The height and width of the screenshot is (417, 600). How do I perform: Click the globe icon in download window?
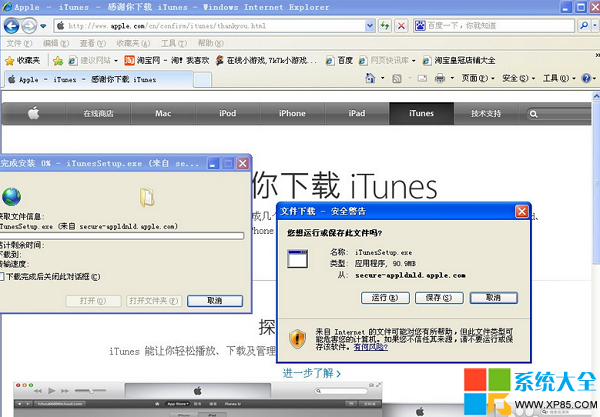11,197
